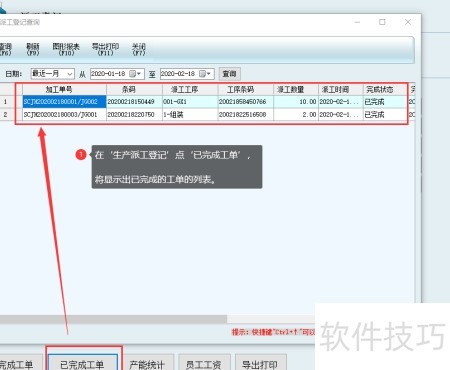This screenshot has width=450, height=370.
Task: Click the horizontal scrollbar of the table
Action: [113, 319]
